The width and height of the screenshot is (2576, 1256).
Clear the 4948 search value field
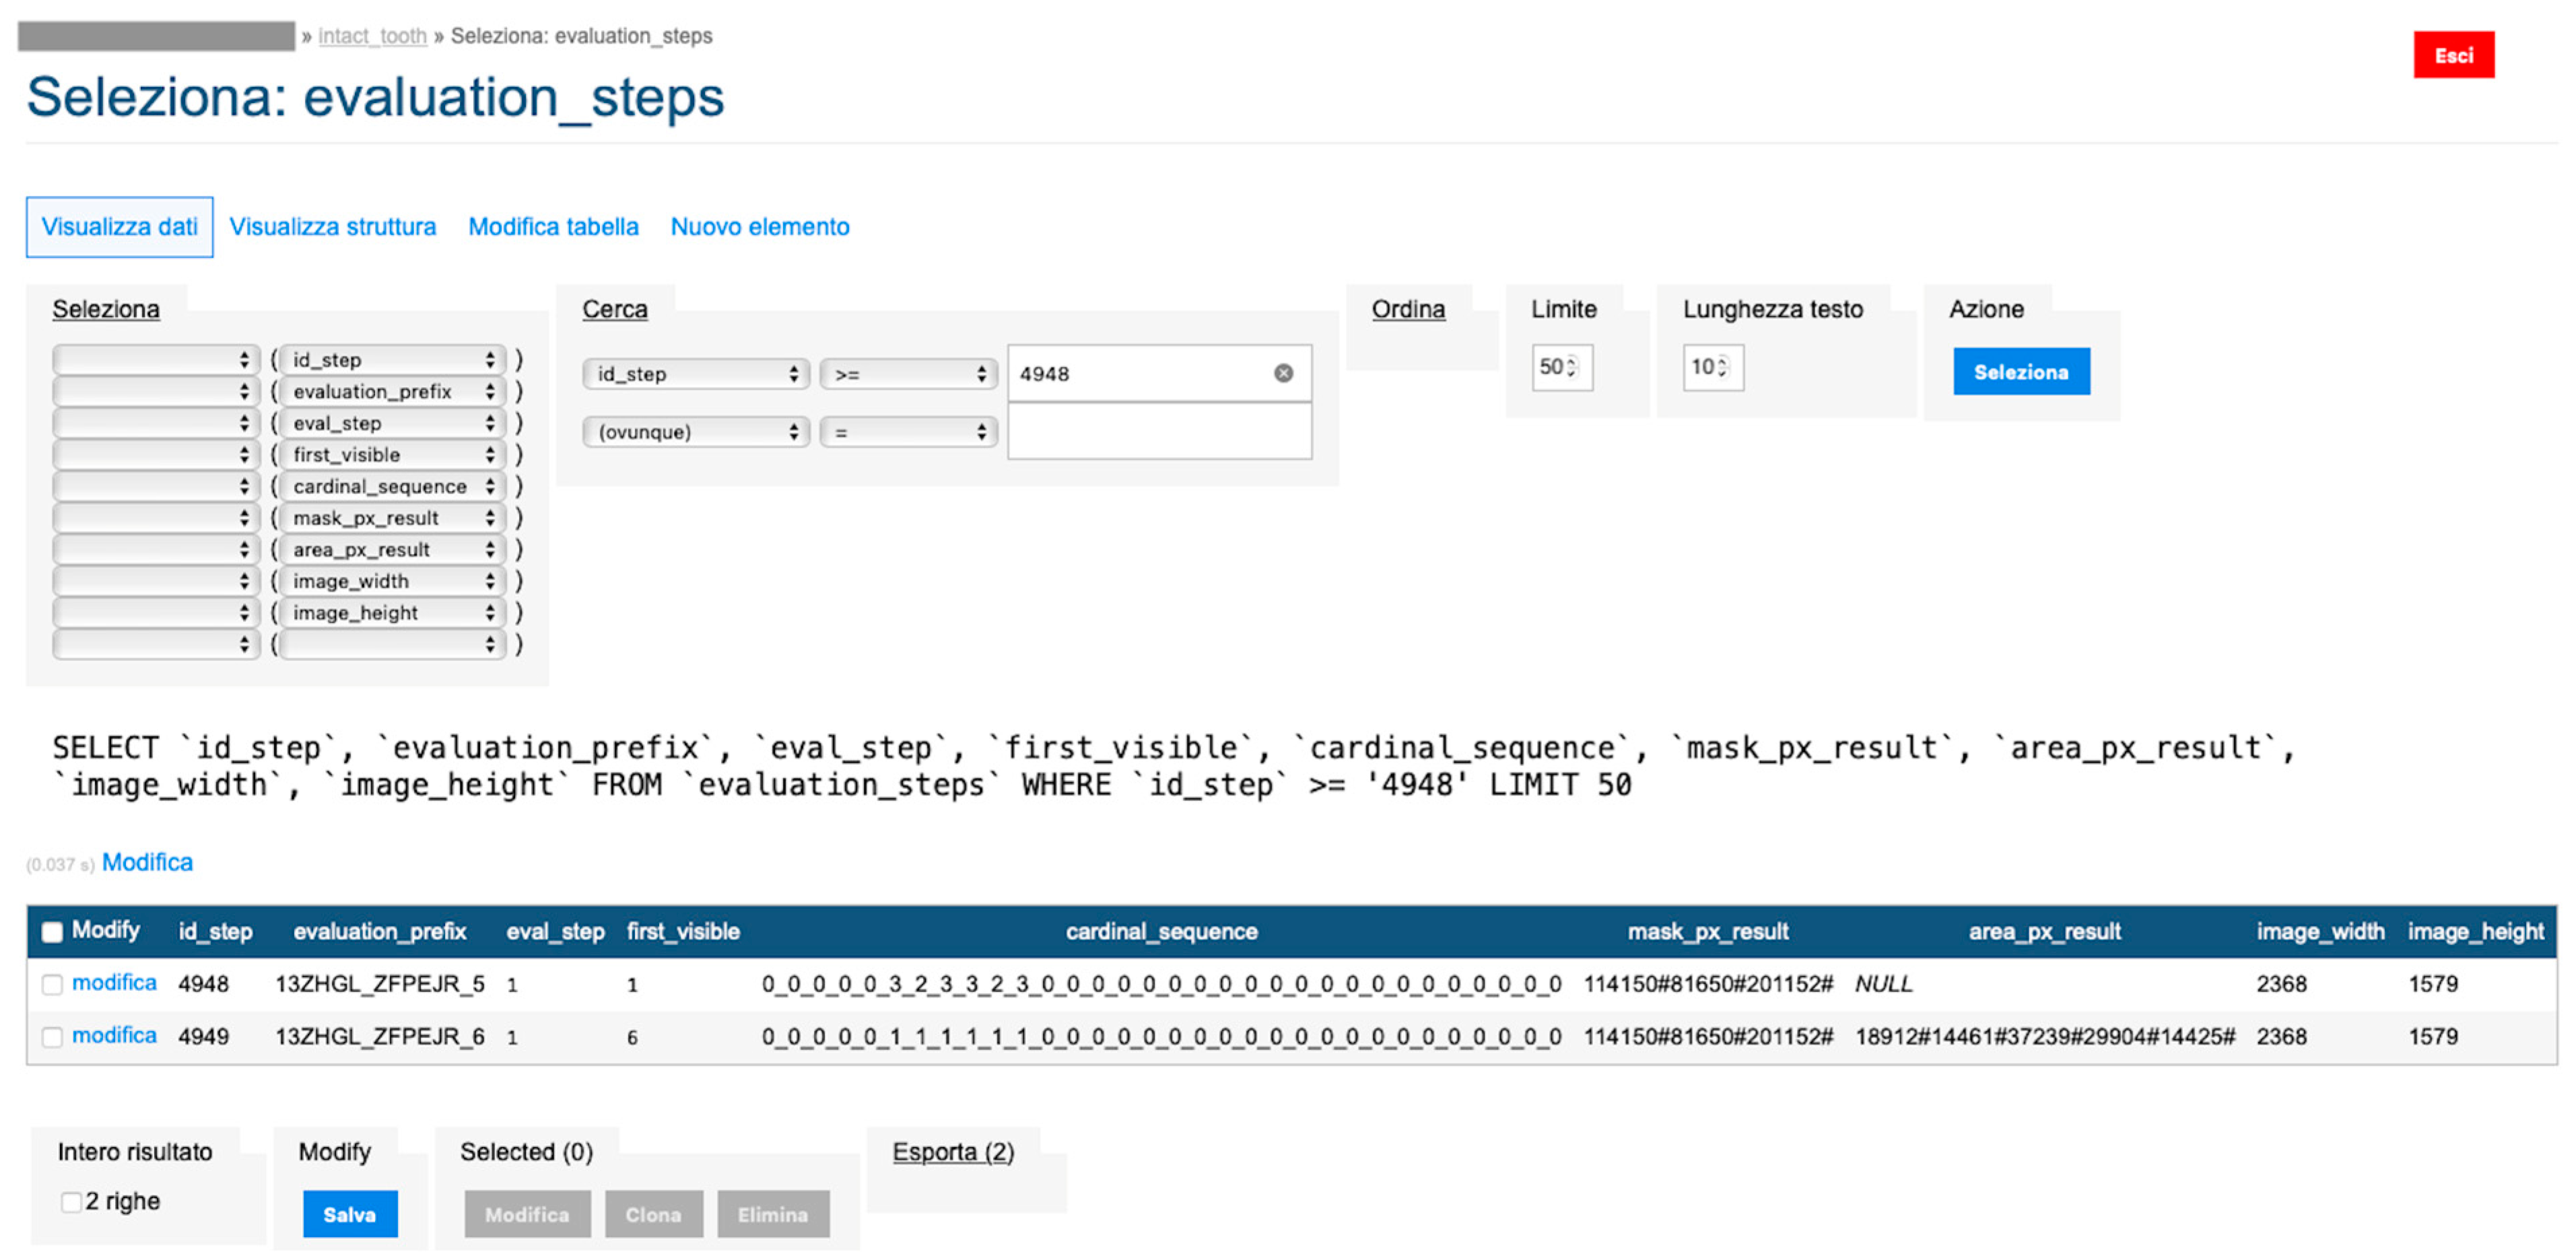coord(1283,373)
